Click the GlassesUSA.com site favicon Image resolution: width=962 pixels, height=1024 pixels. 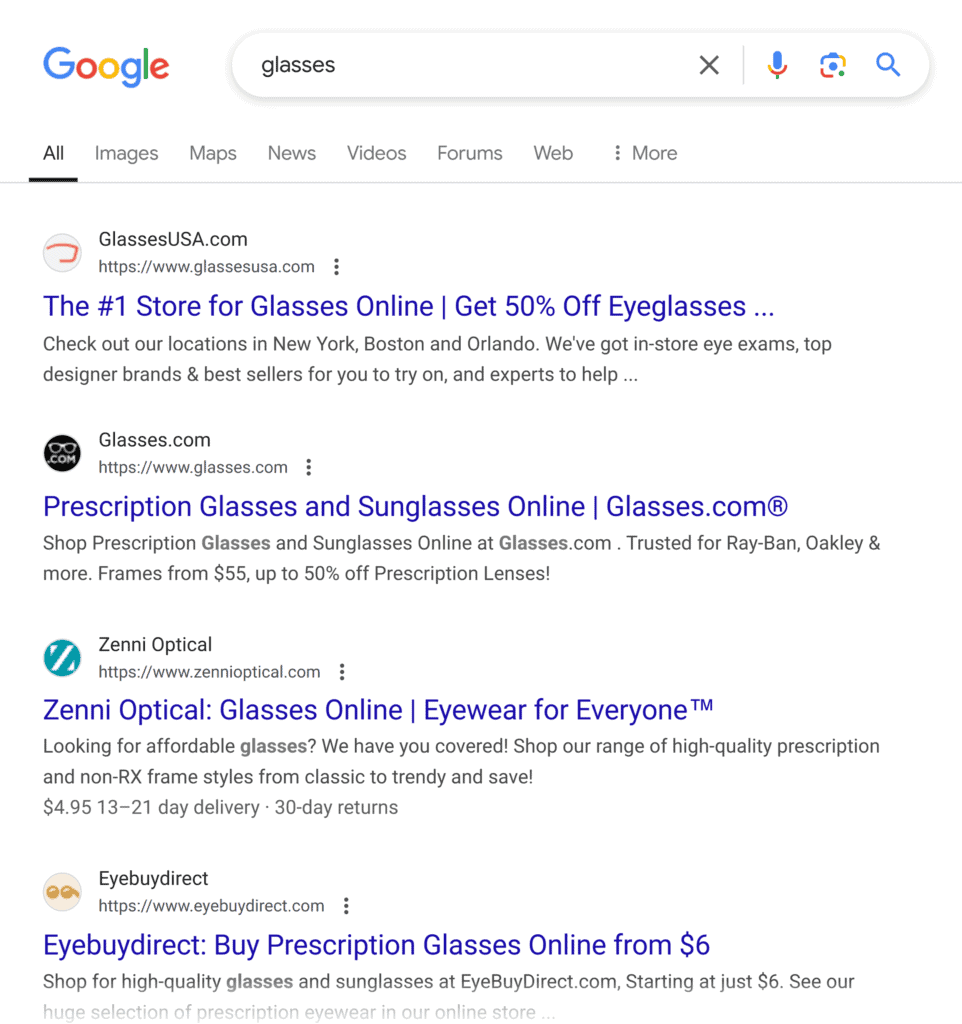point(62,253)
